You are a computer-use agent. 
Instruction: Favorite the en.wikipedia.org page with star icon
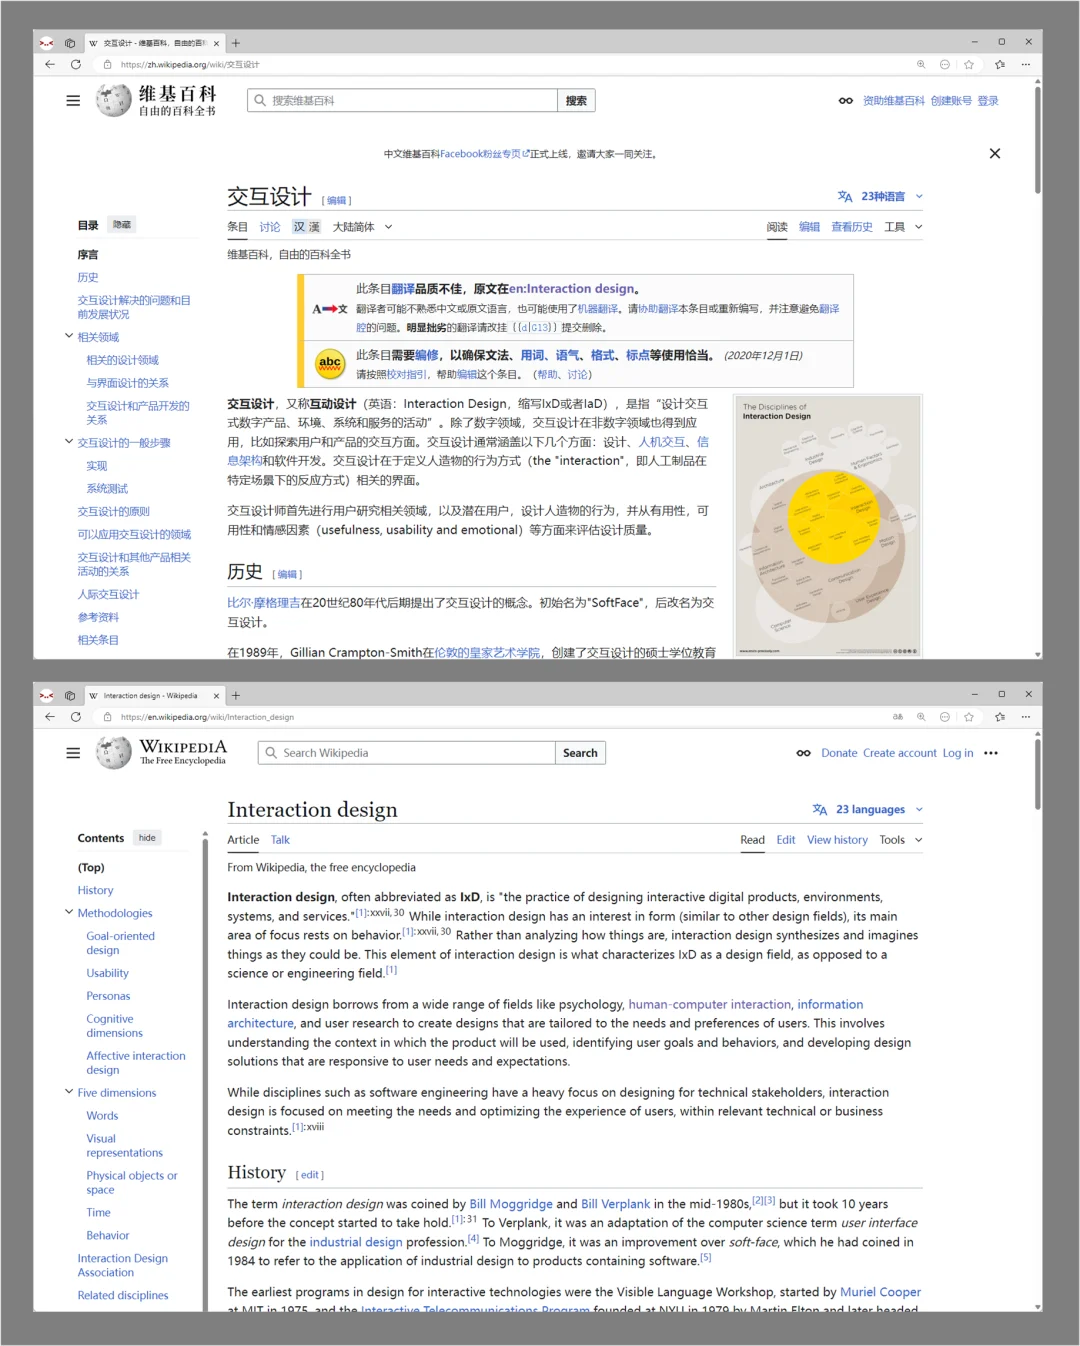click(x=969, y=717)
